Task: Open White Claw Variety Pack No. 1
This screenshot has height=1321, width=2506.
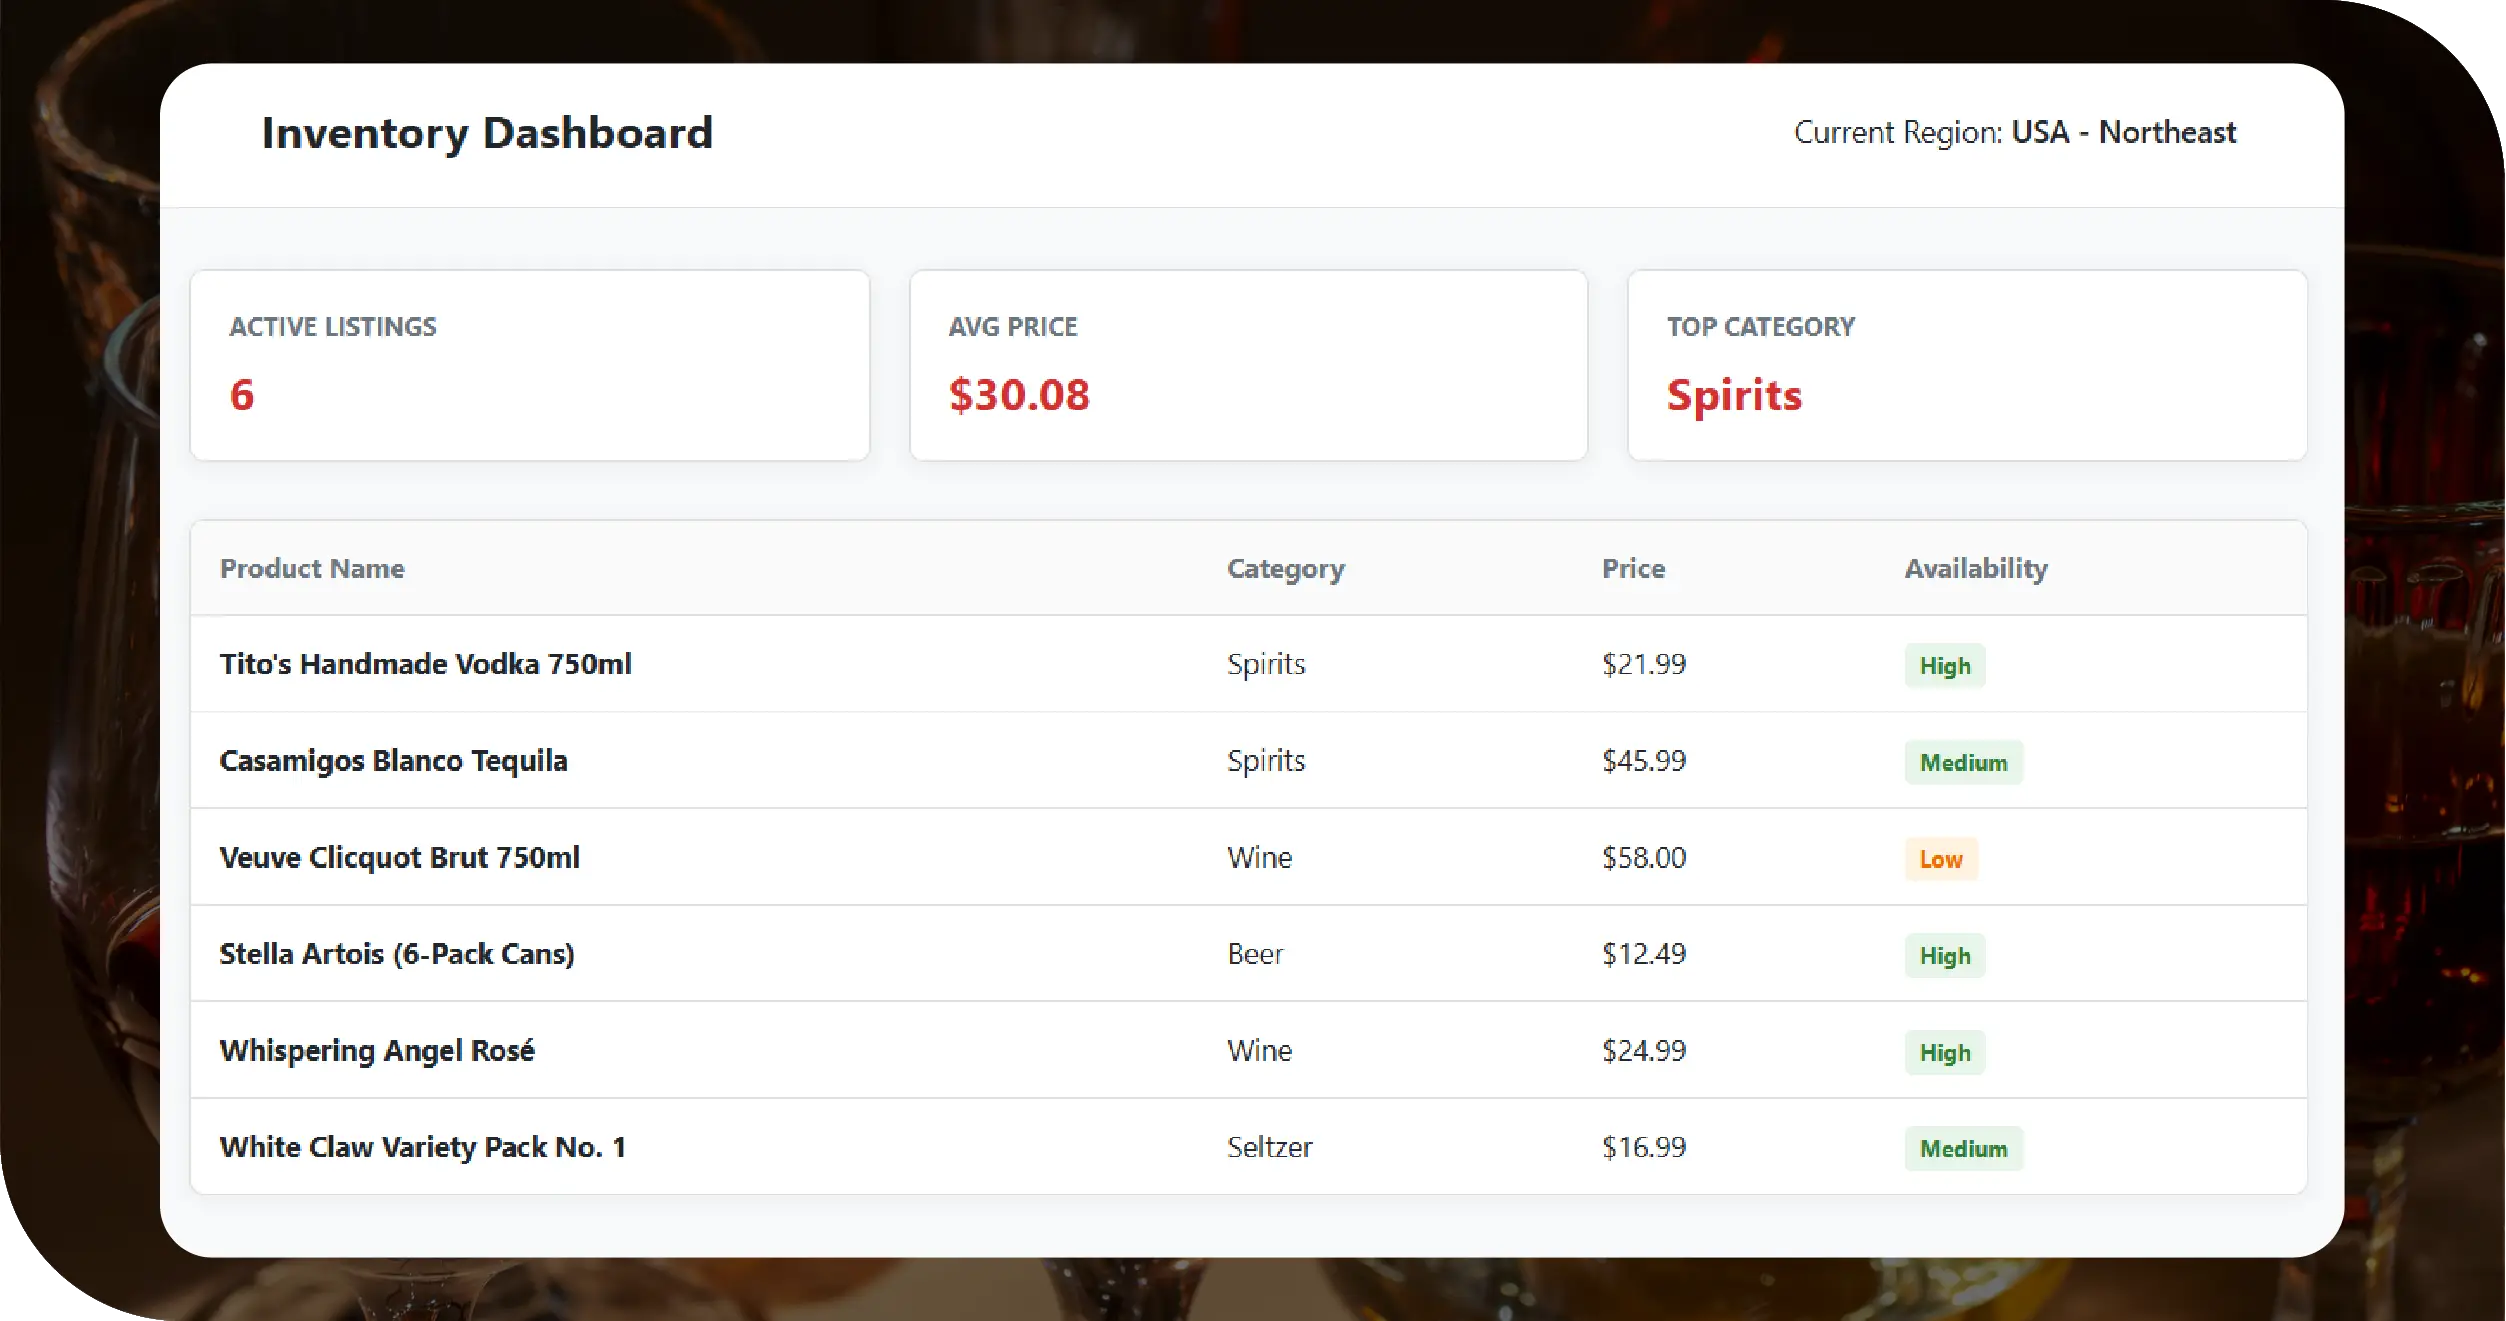Action: 422,1147
